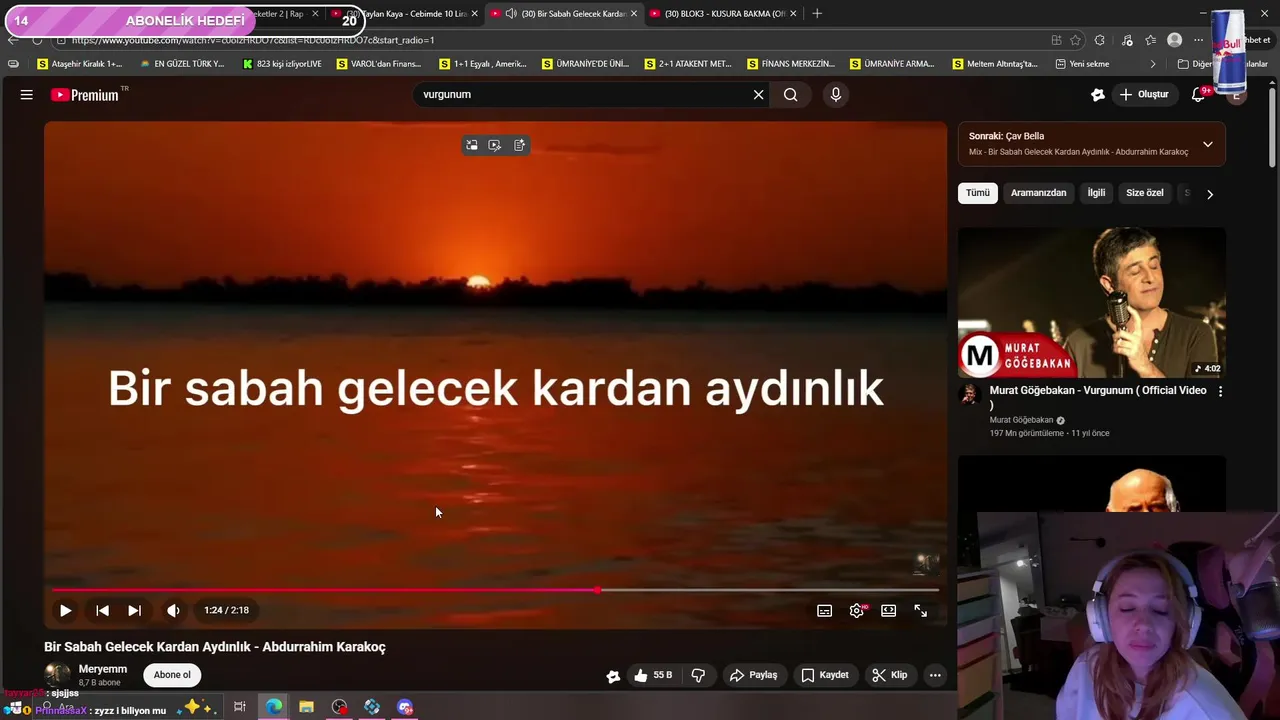Open the Vurgunum (Official Video) title link

pyautogui.click(x=1098, y=397)
